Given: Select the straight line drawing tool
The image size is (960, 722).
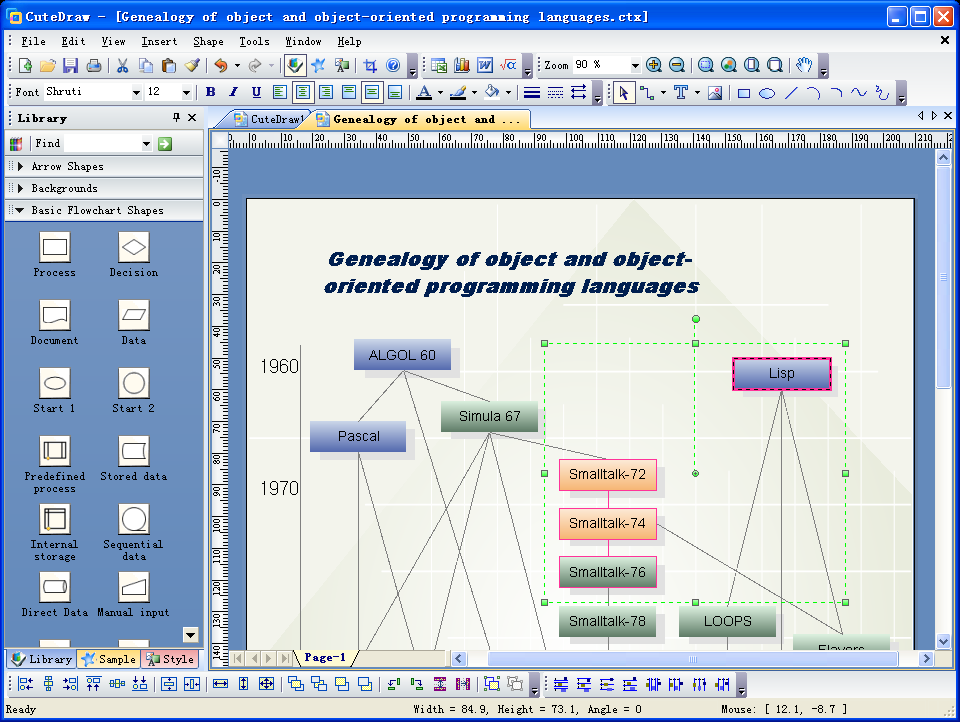Looking at the screenshot, I should pos(791,93).
